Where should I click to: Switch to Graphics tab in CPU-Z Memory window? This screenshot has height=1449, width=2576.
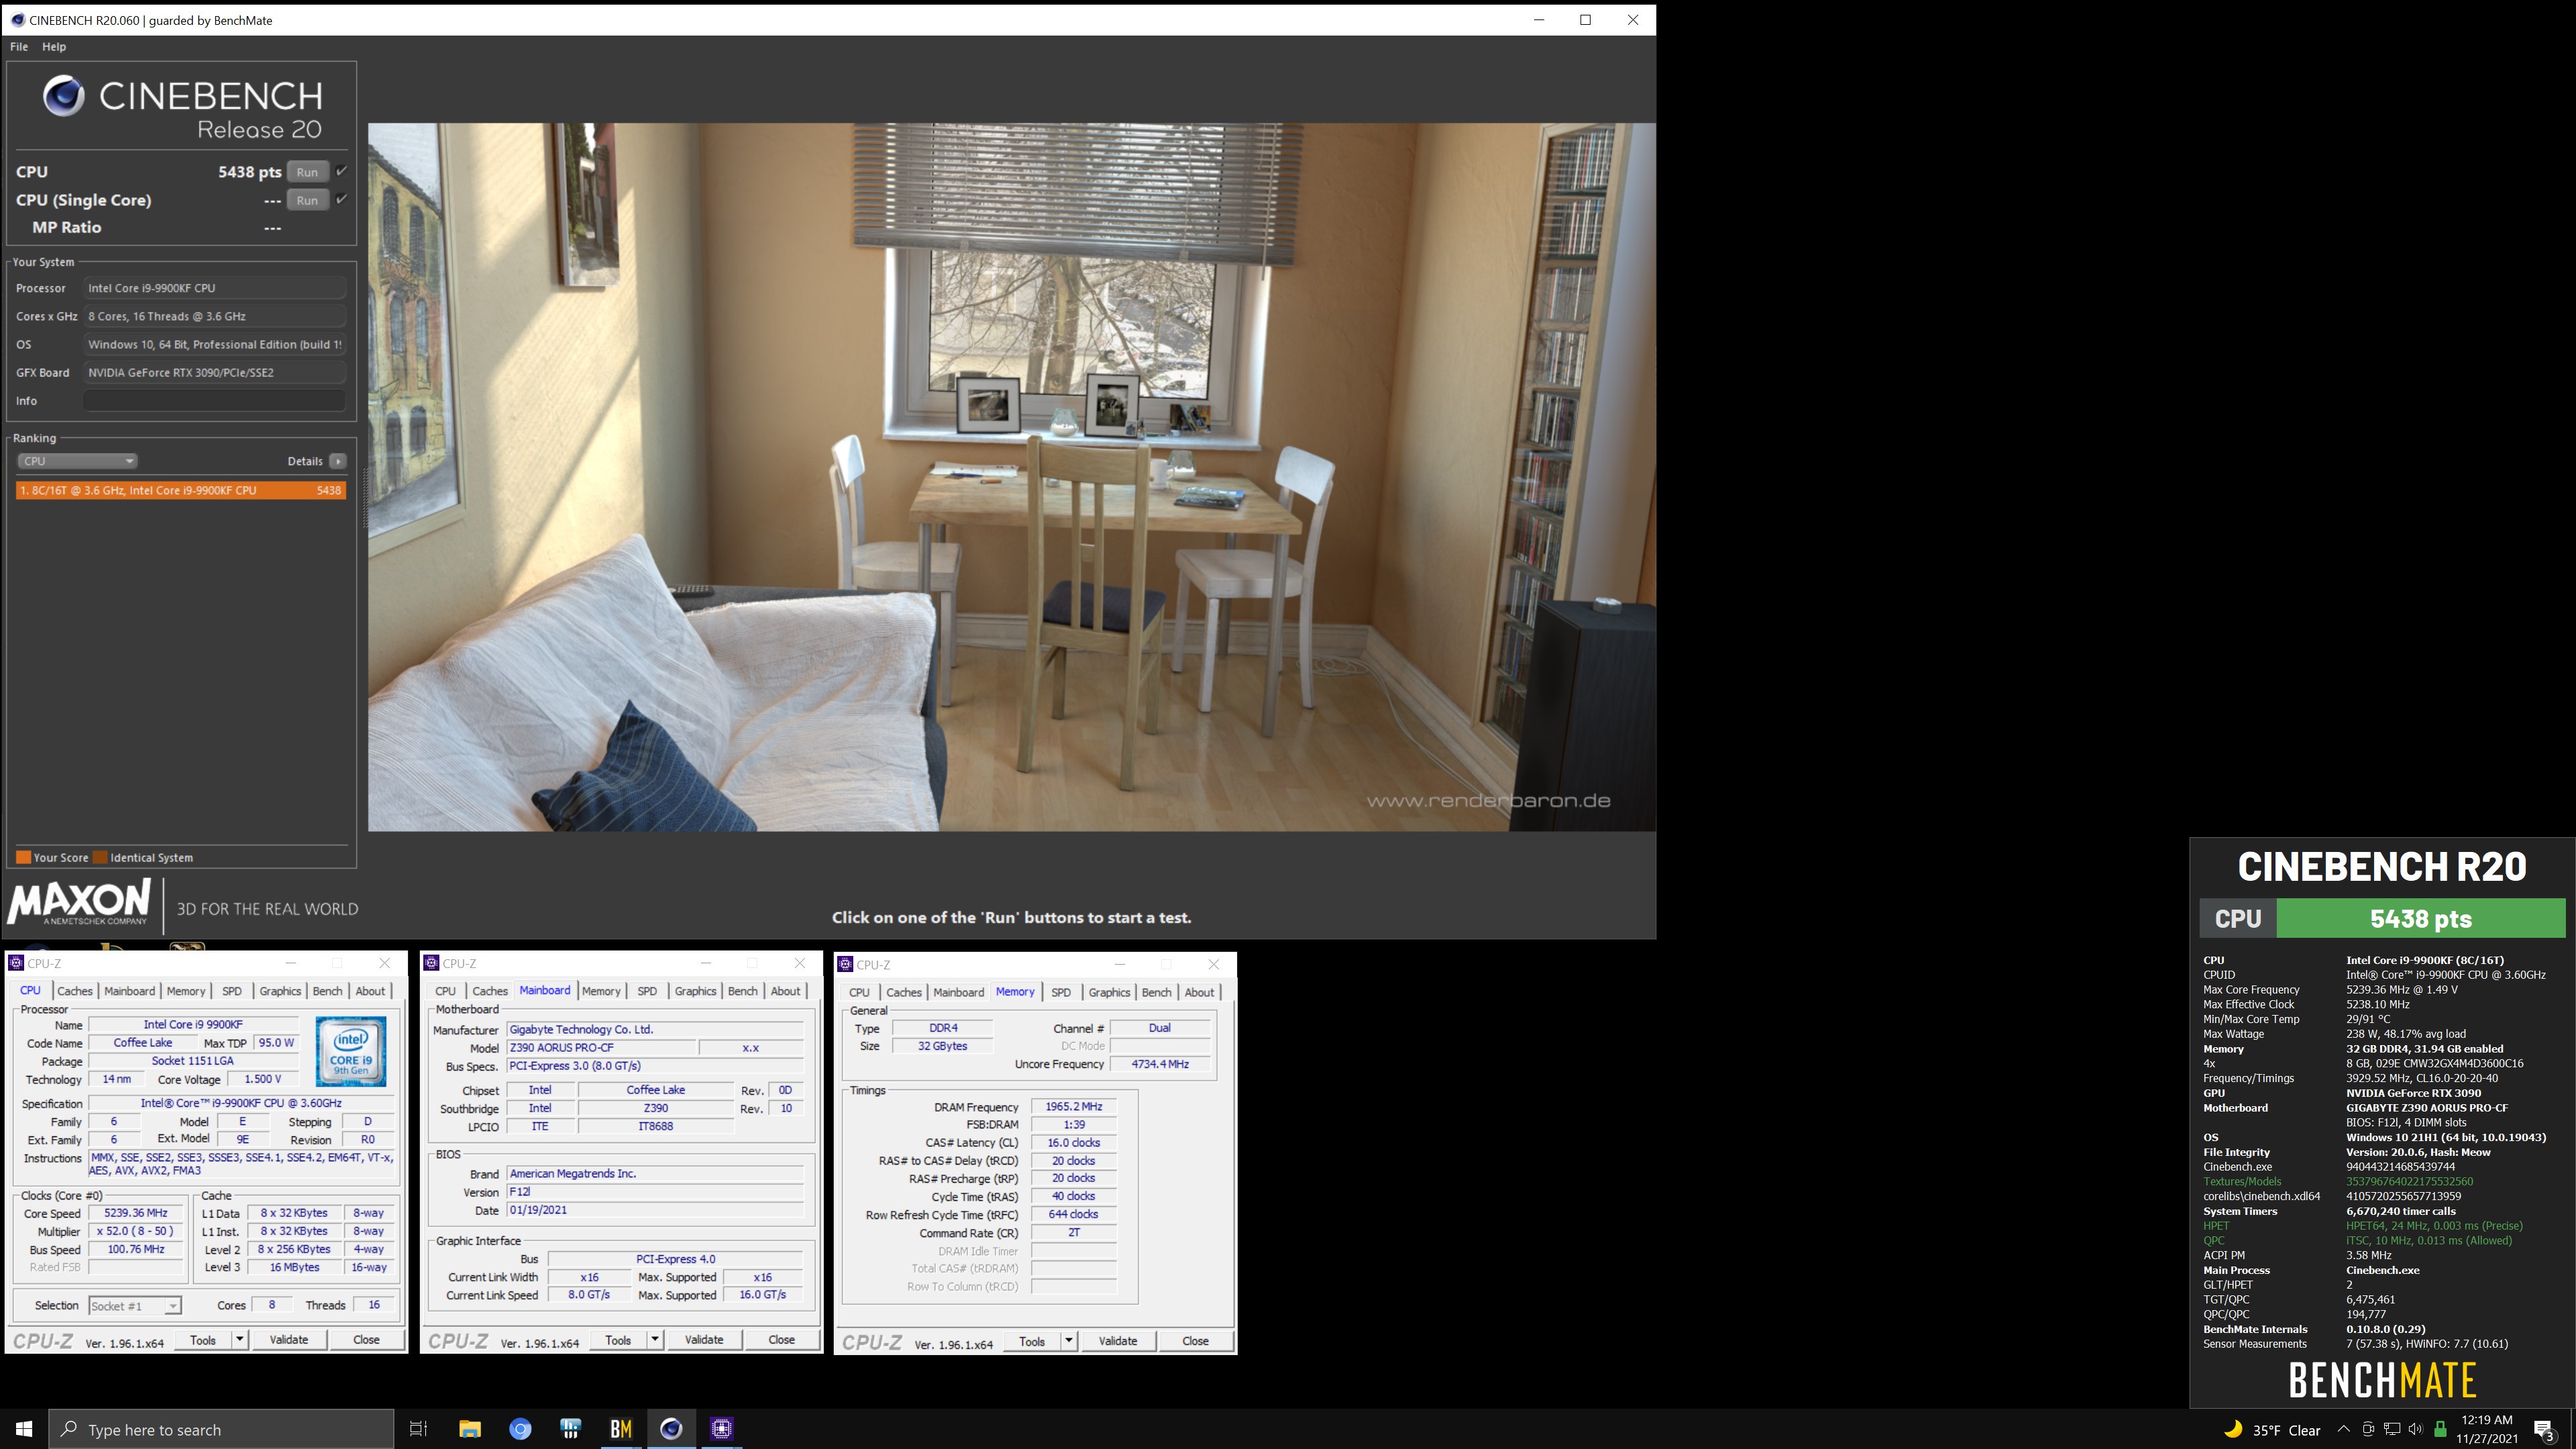pyautogui.click(x=1109, y=992)
